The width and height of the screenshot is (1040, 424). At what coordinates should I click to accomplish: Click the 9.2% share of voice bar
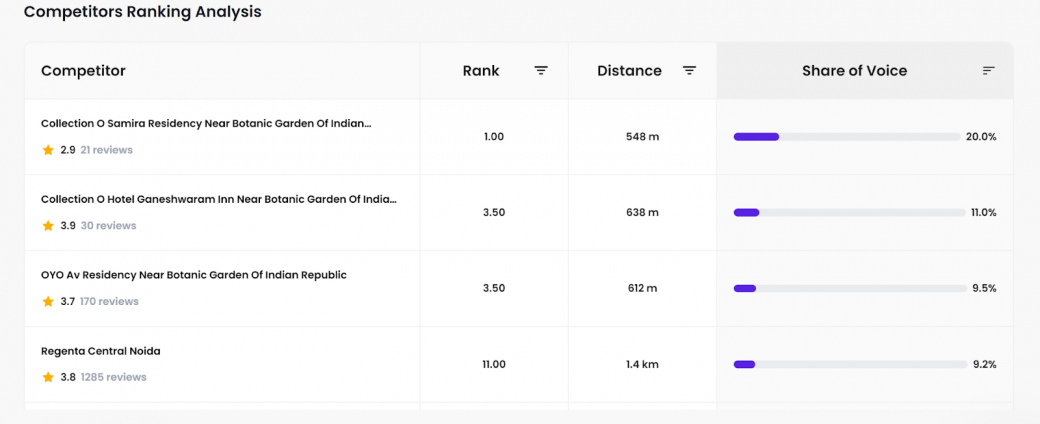tap(850, 364)
